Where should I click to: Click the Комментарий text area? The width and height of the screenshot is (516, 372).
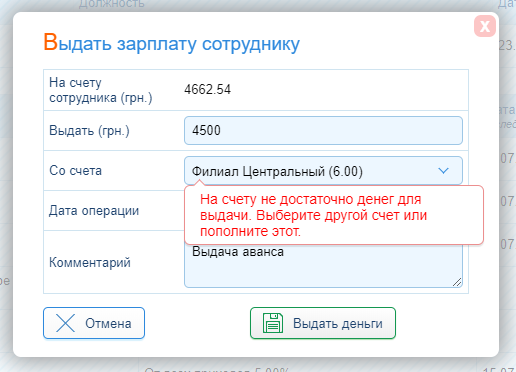click(323, 266)
